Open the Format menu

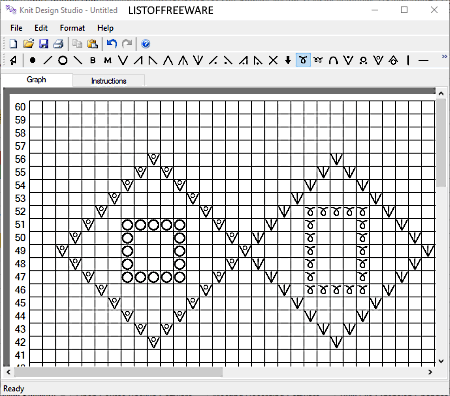tap(72, 28)
